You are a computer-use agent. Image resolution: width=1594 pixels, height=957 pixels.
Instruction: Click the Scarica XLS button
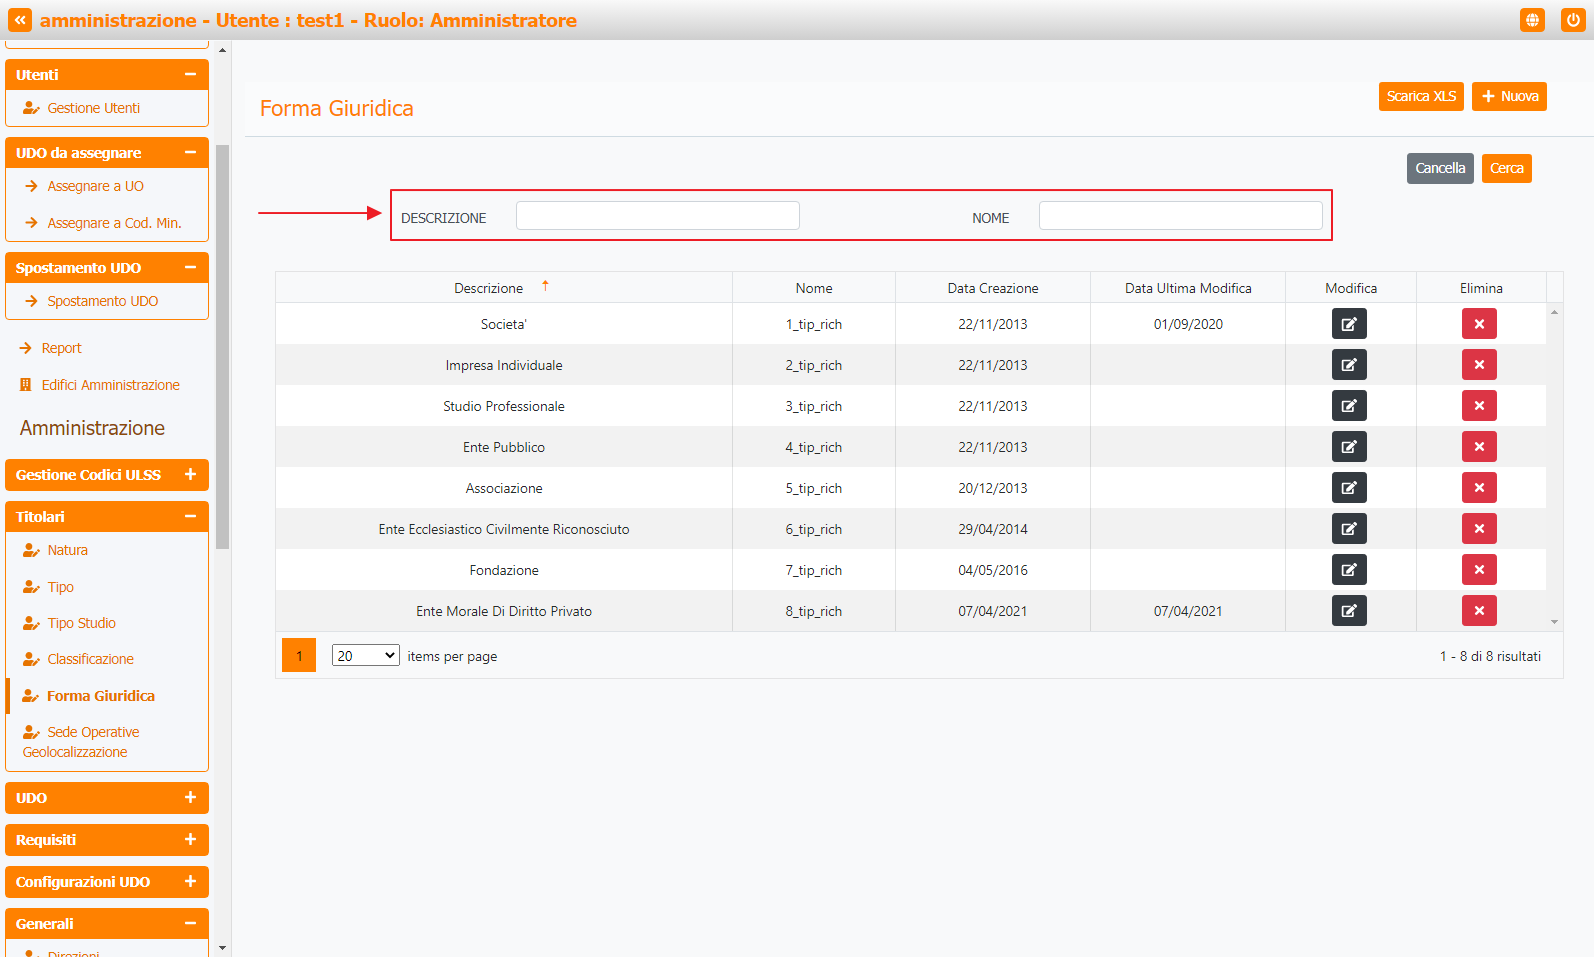click(1420, 97)
